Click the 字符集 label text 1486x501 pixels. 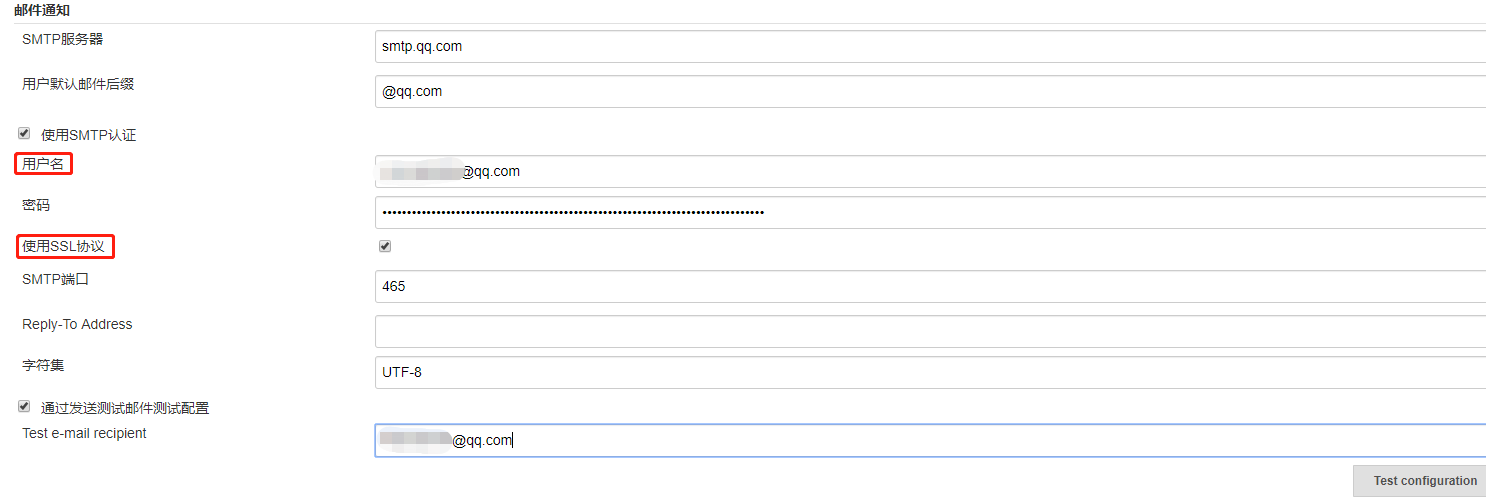click(x=43, y=365)
